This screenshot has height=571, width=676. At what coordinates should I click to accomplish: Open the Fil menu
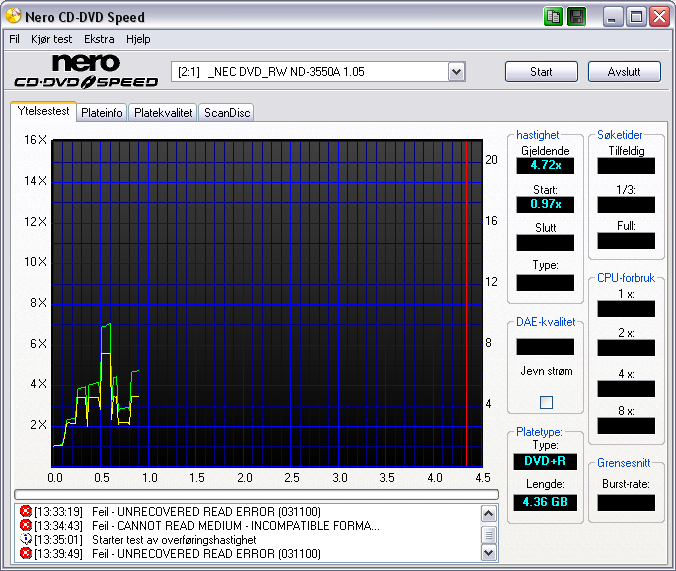(14, 39)
